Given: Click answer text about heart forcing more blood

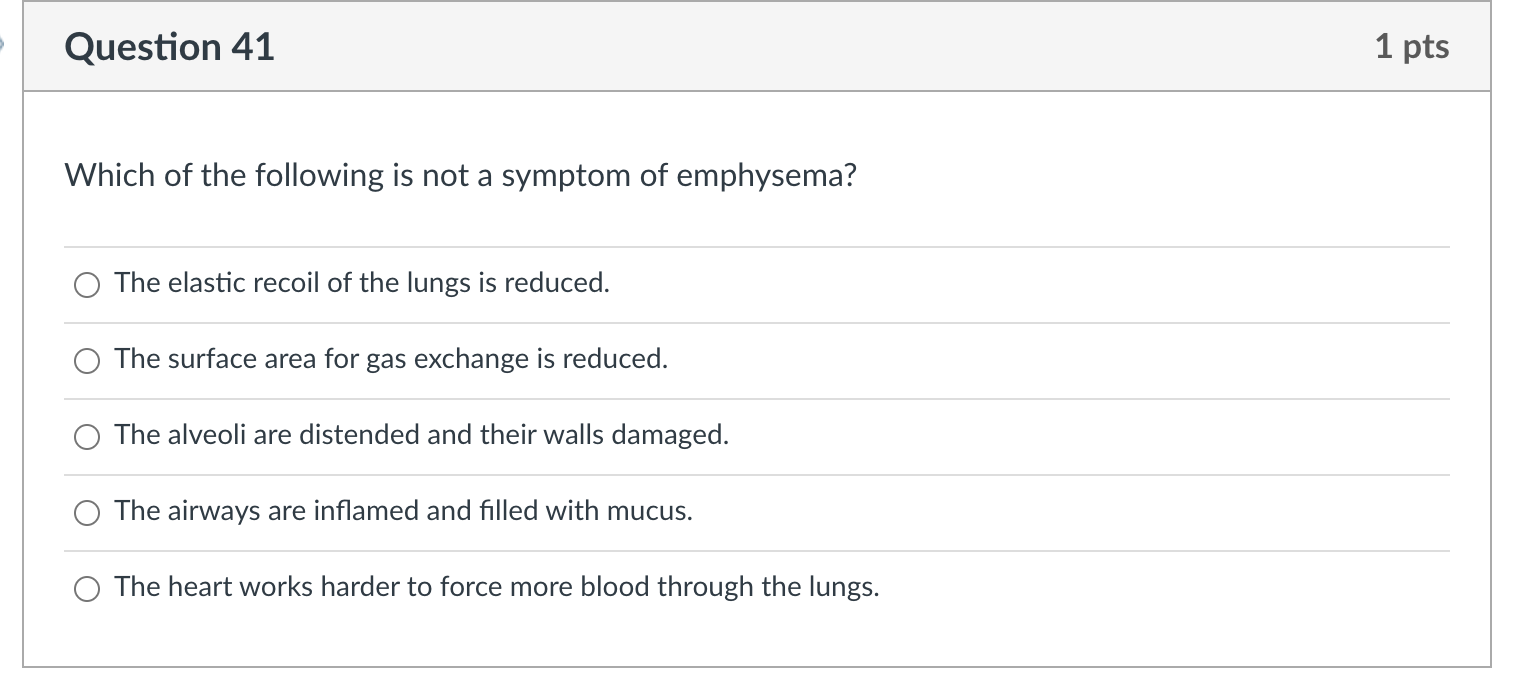Looking at the screenshot, I should click(x=497, y=588).
